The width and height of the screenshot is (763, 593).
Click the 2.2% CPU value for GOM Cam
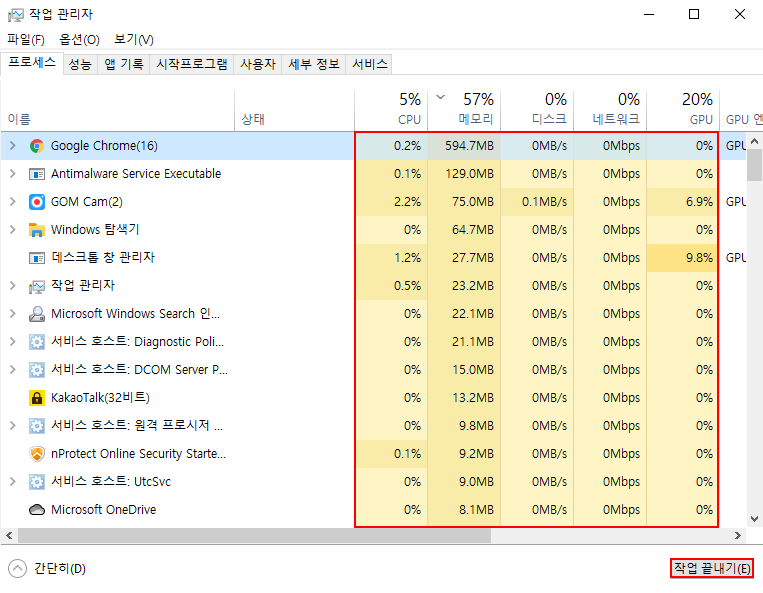407,202
